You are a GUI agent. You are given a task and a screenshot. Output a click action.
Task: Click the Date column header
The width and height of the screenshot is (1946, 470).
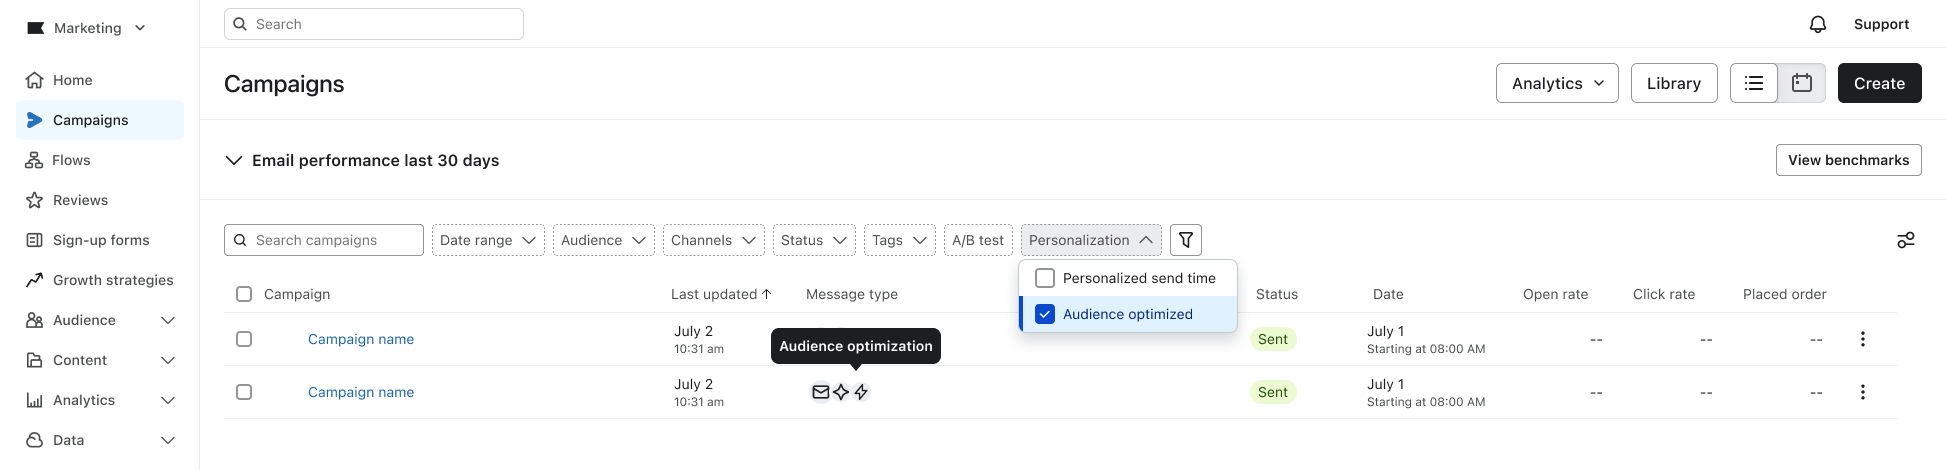tap(1388, 294)
